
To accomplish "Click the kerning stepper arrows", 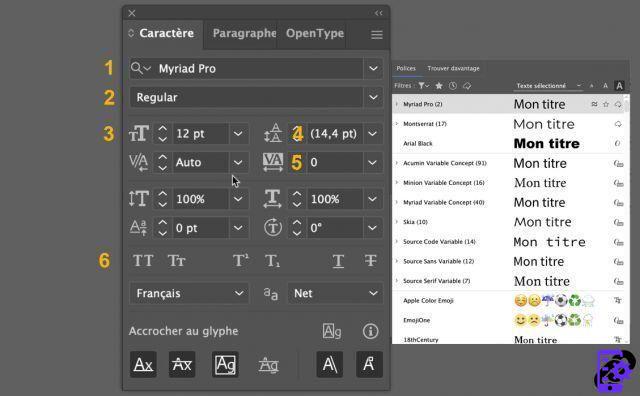I will (162, 162).
